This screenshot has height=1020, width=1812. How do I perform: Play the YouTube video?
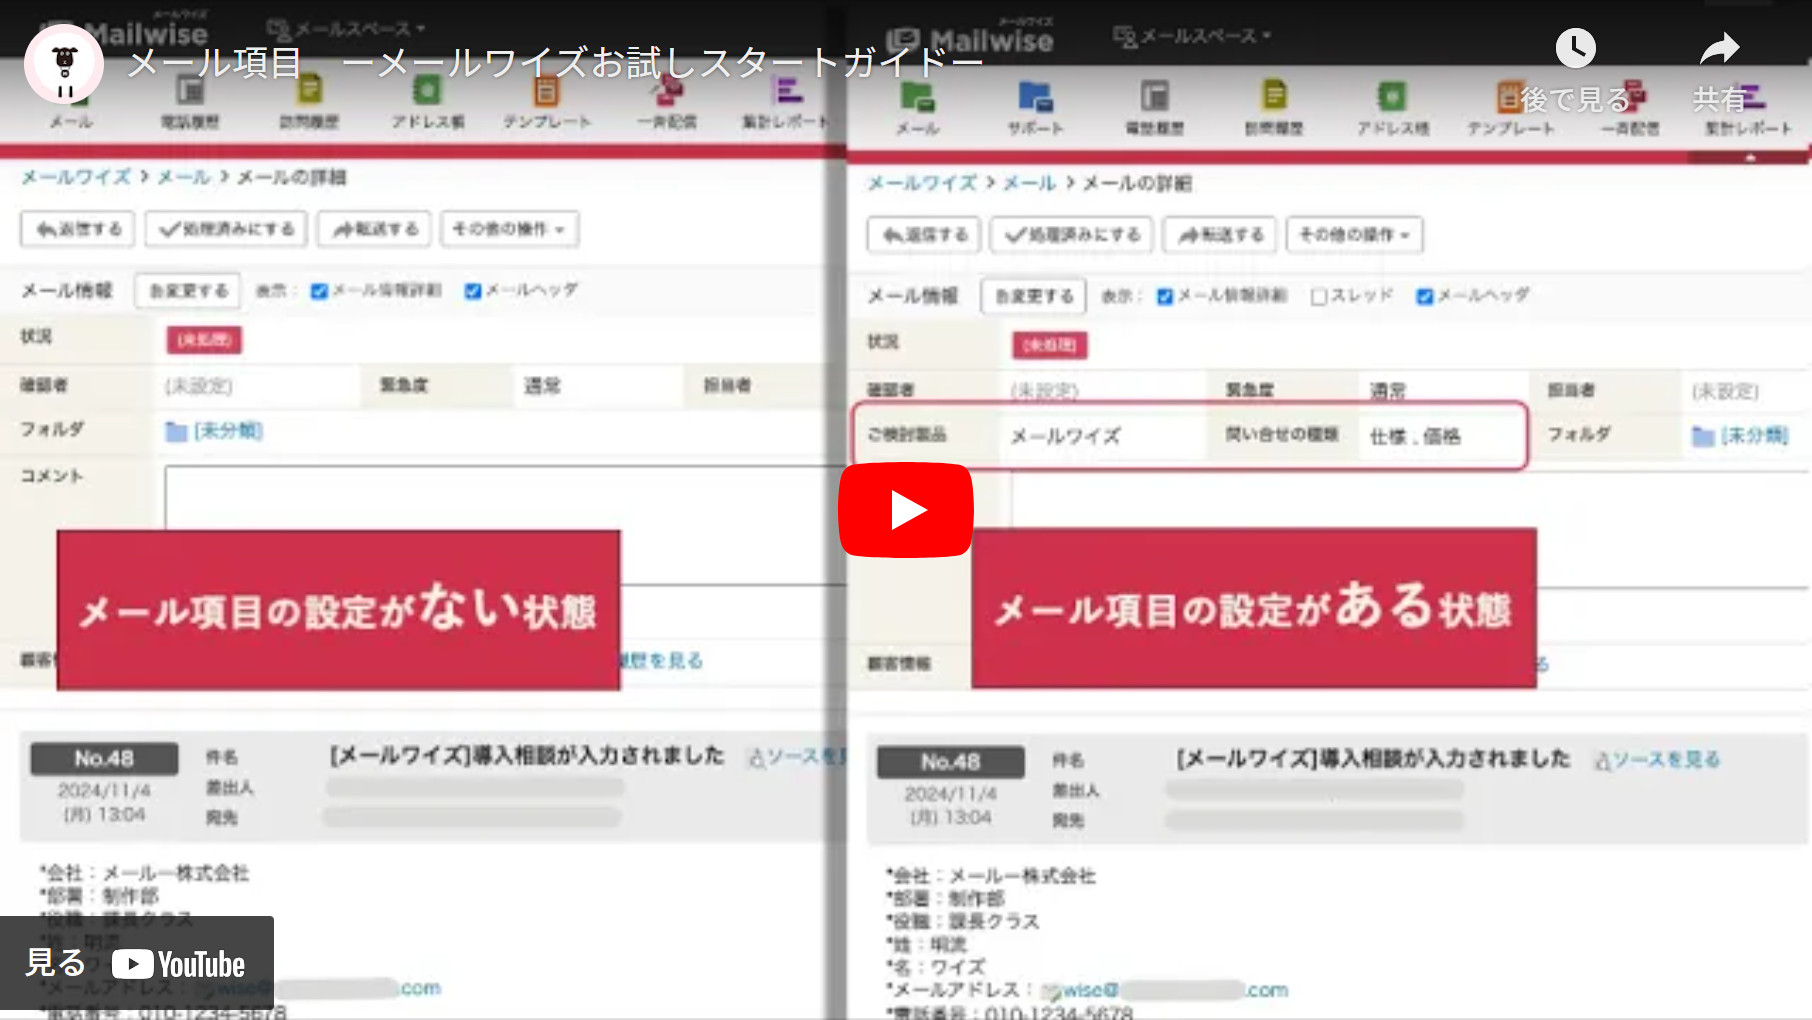tap(905, 510)
